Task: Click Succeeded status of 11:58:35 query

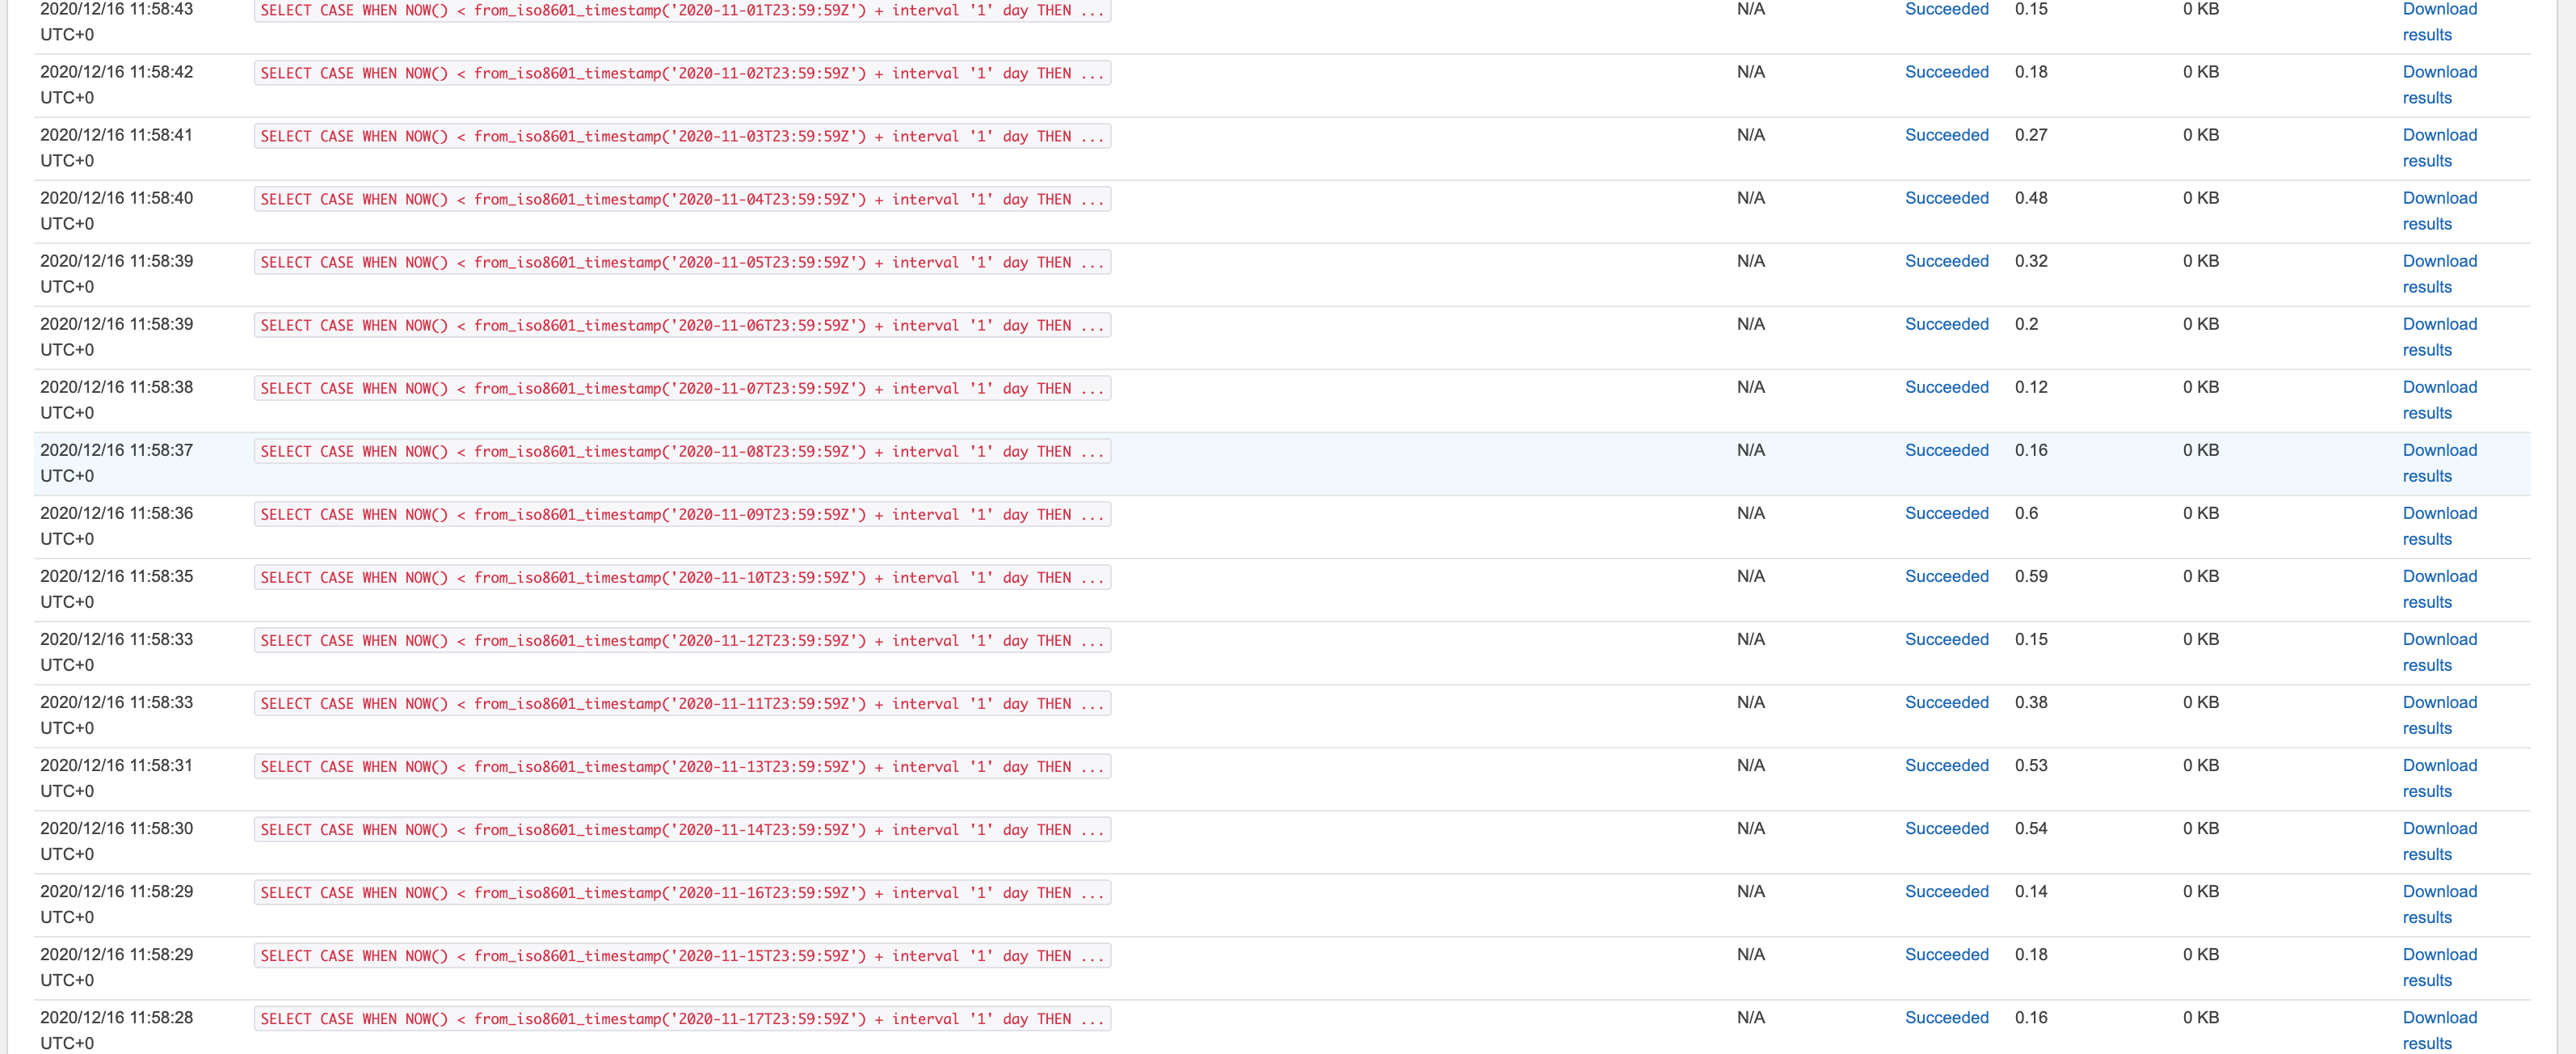Action: click(1946, 576)
